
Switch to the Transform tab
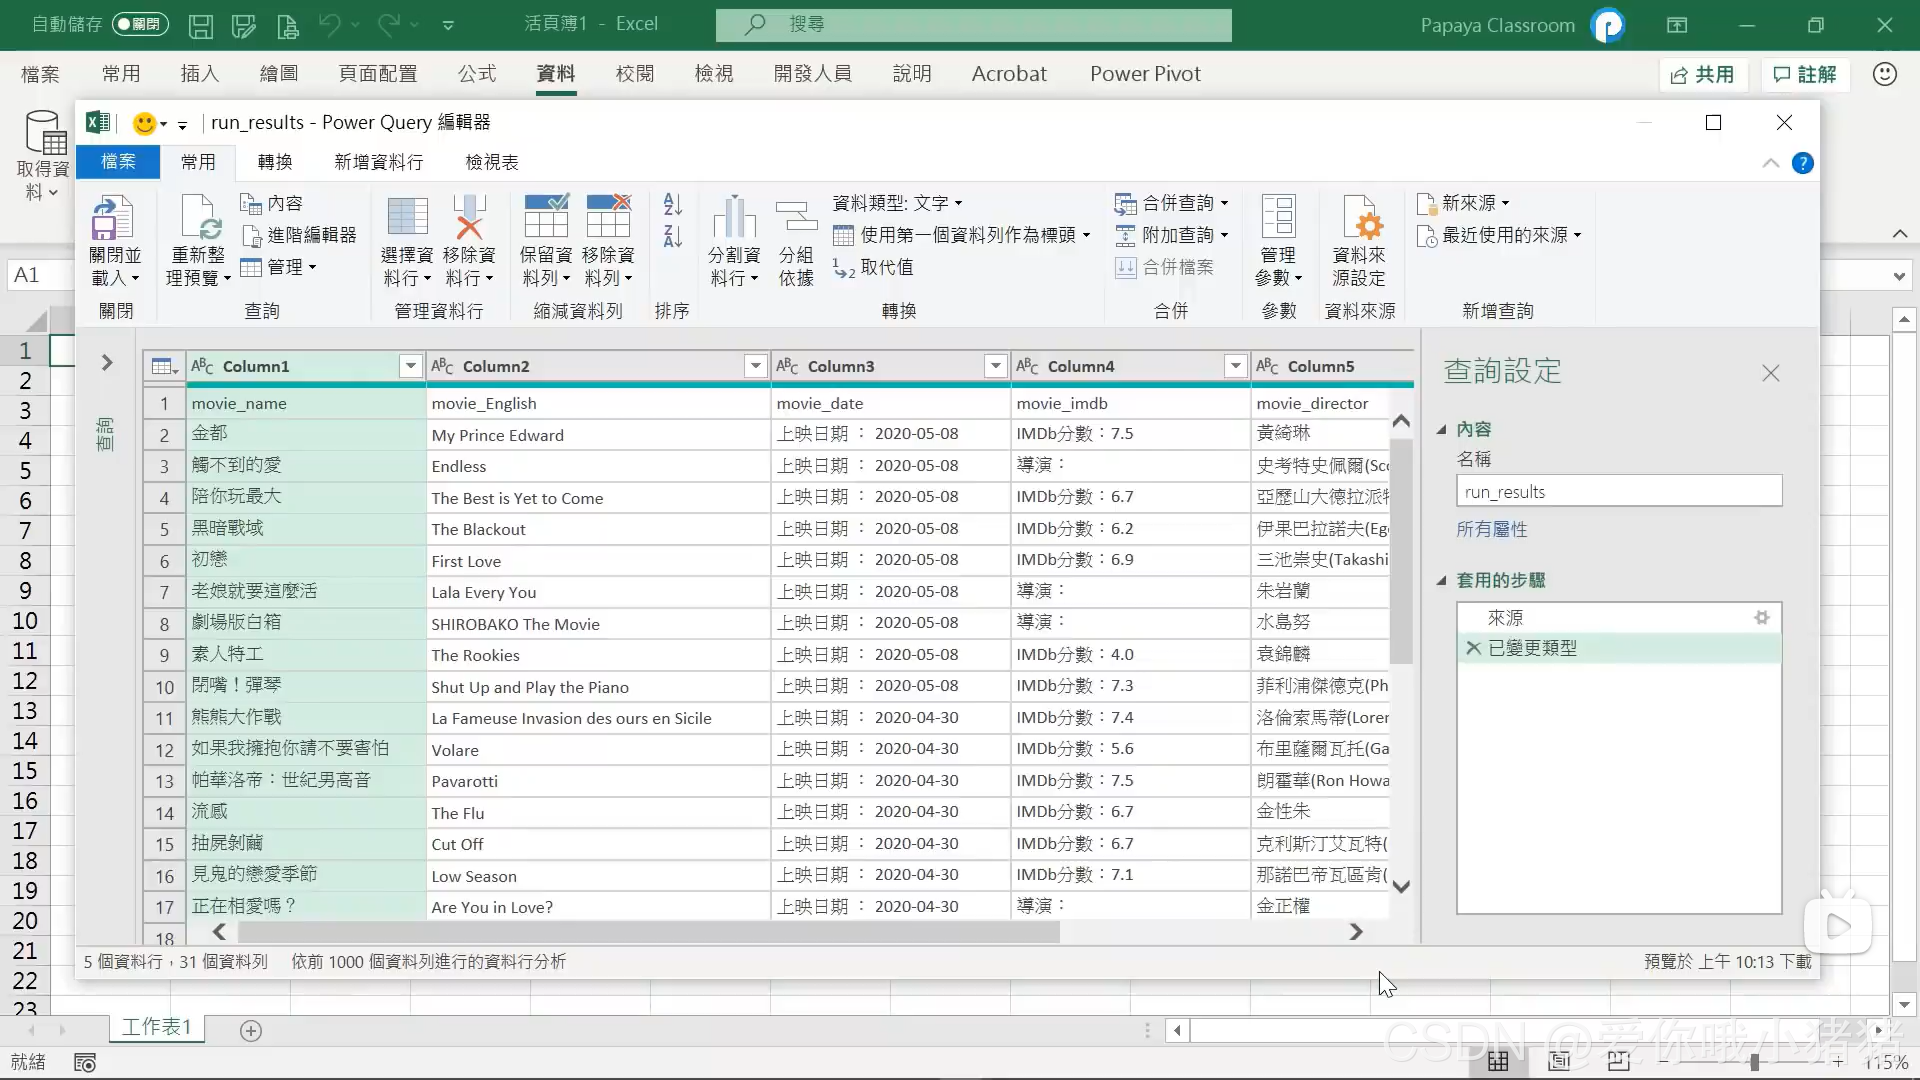pyautogui.click(x=275, y=162)
